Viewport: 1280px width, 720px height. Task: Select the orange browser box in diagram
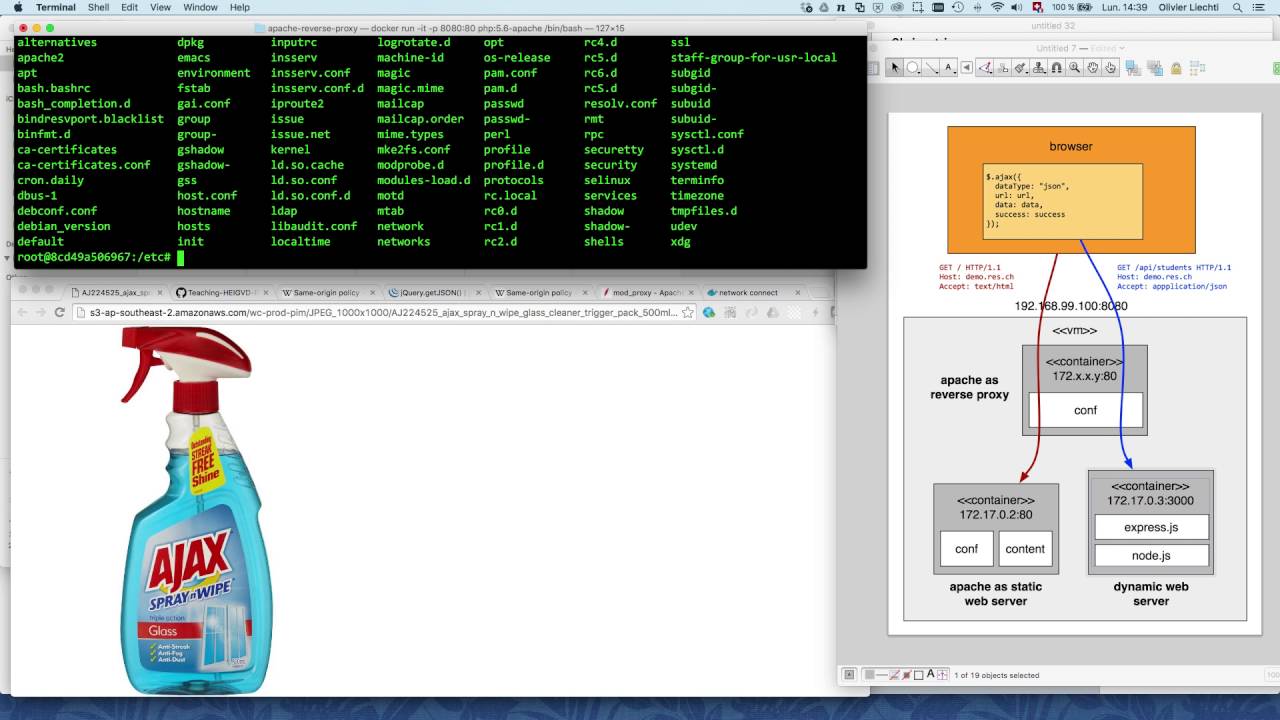(x=1071, y=189)
